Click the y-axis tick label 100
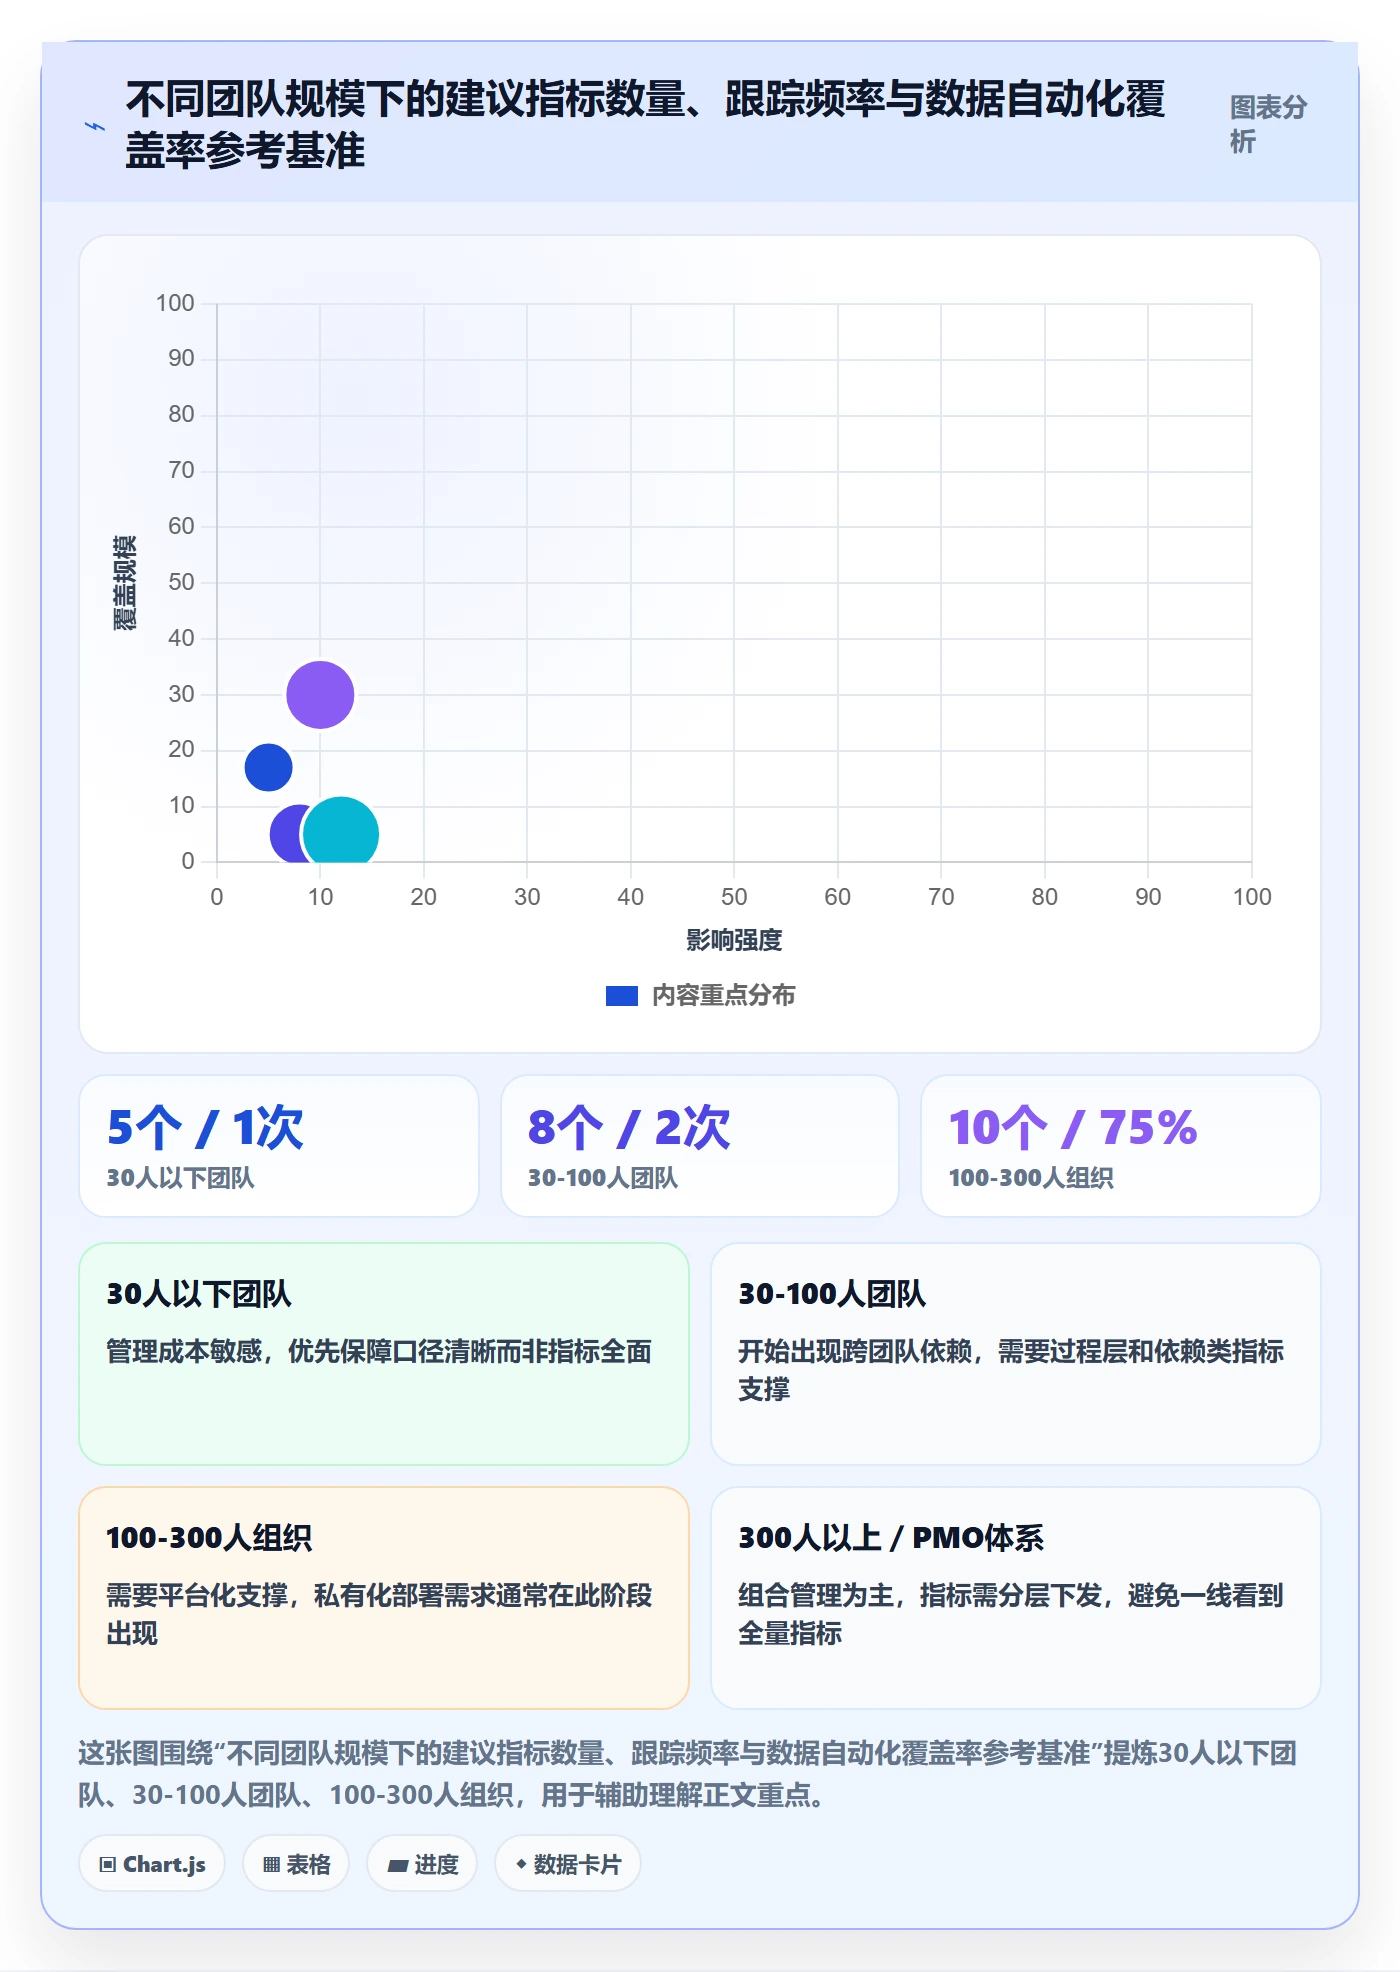Viewport: 1400px width, 1972px height. click(x=175, y=303)
